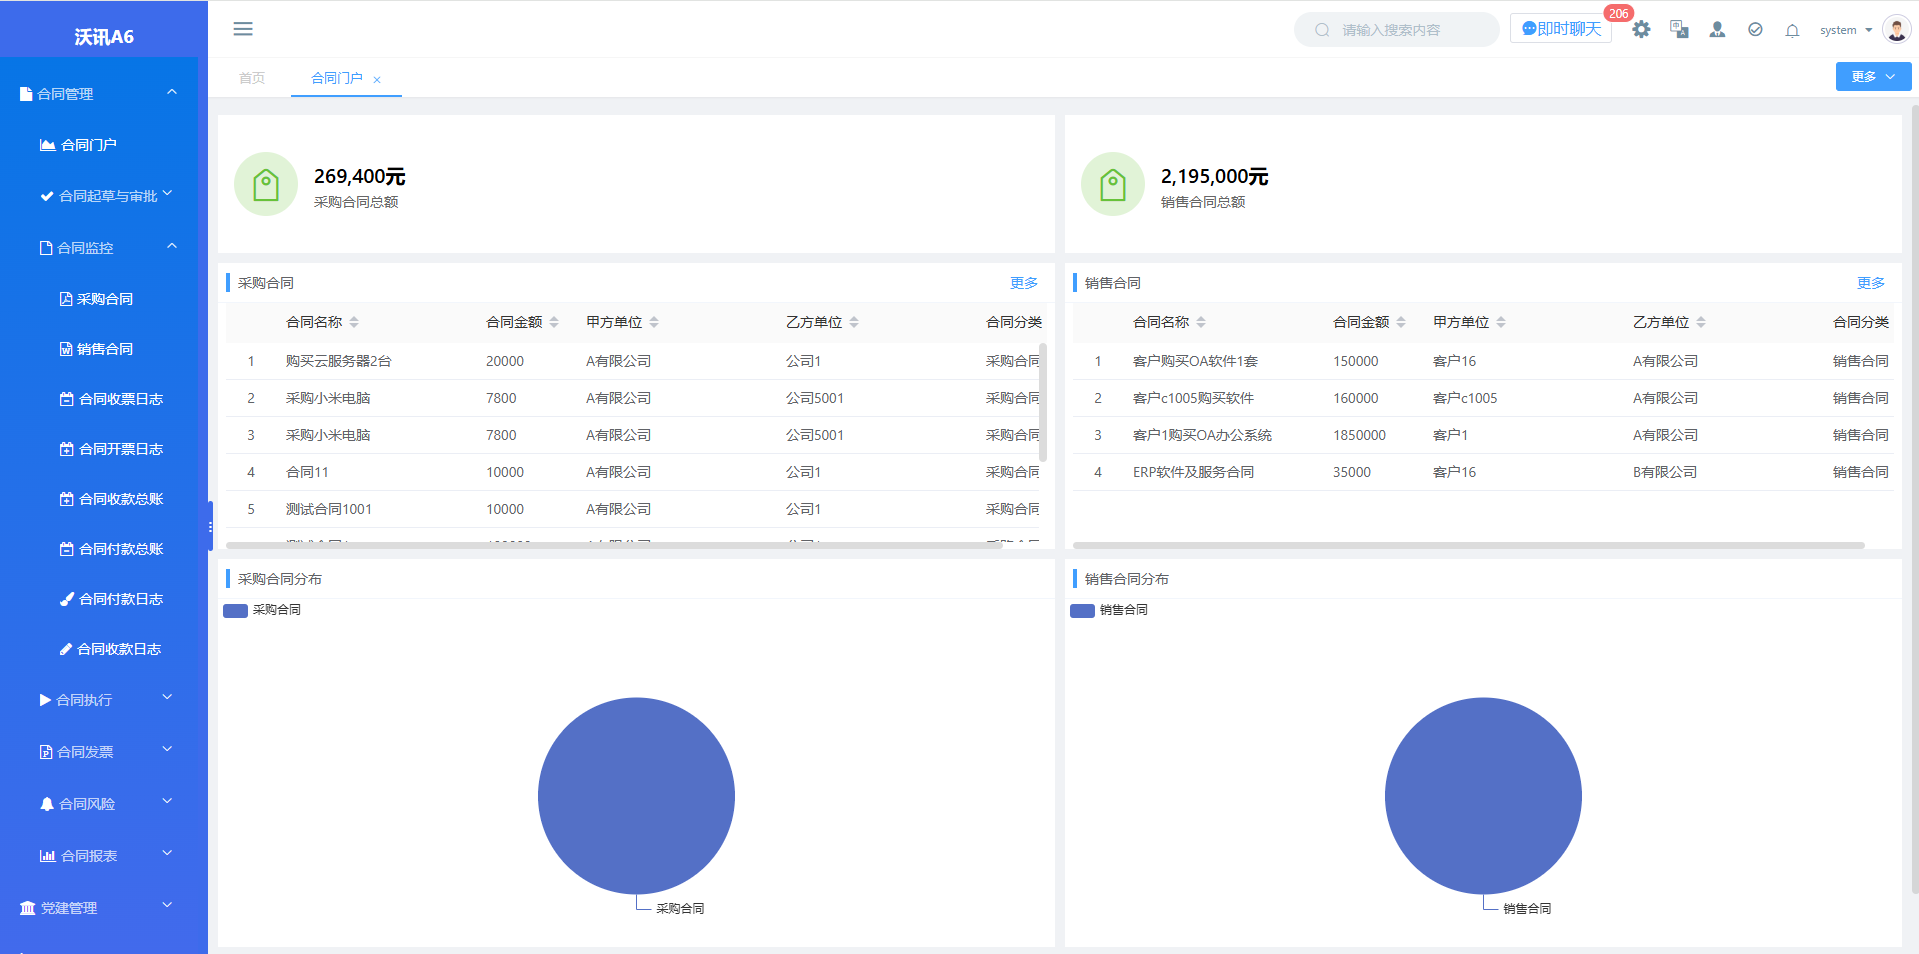Image resolution: width=1919 pixels, height=954 pixels.
Task: Open 合同收票日志 in the sidebar
Action: (120, 399)
